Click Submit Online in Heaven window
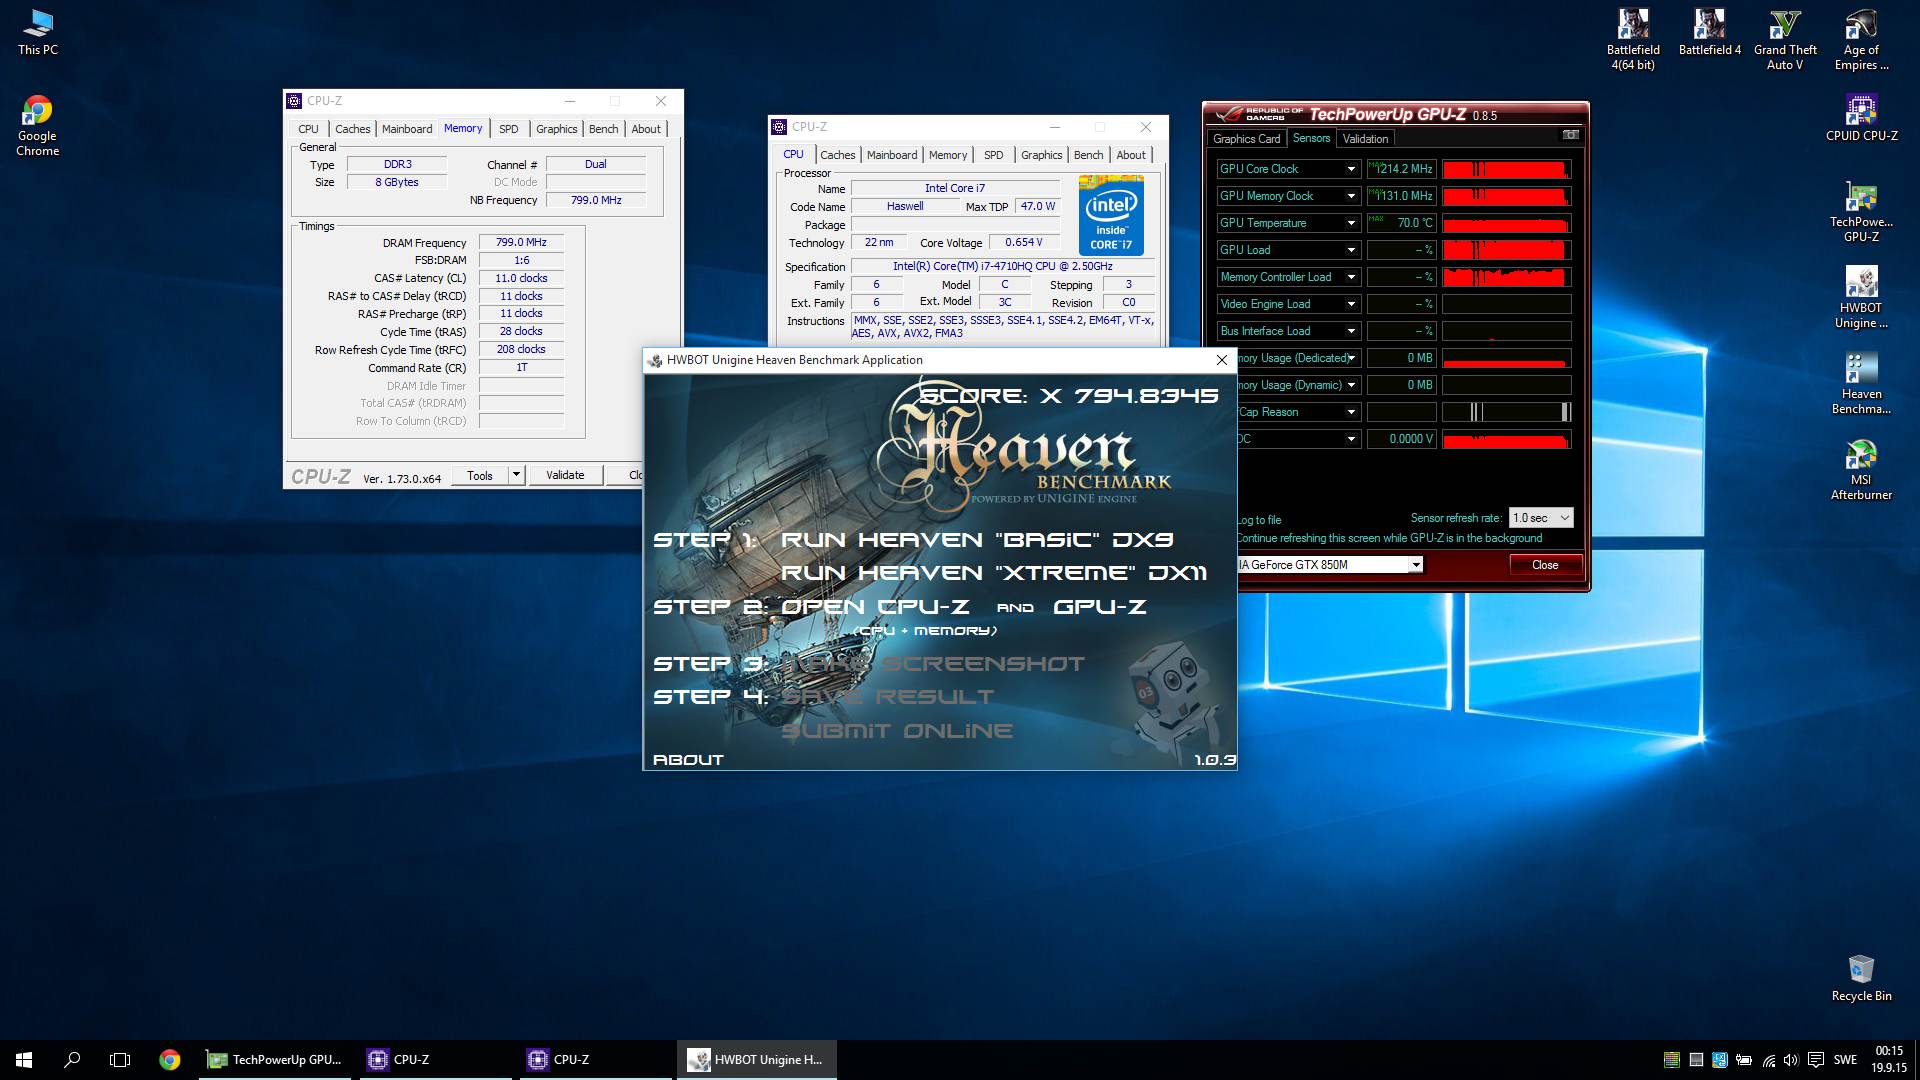This screenshot has height=1080, width=1920. pos(896,731)
